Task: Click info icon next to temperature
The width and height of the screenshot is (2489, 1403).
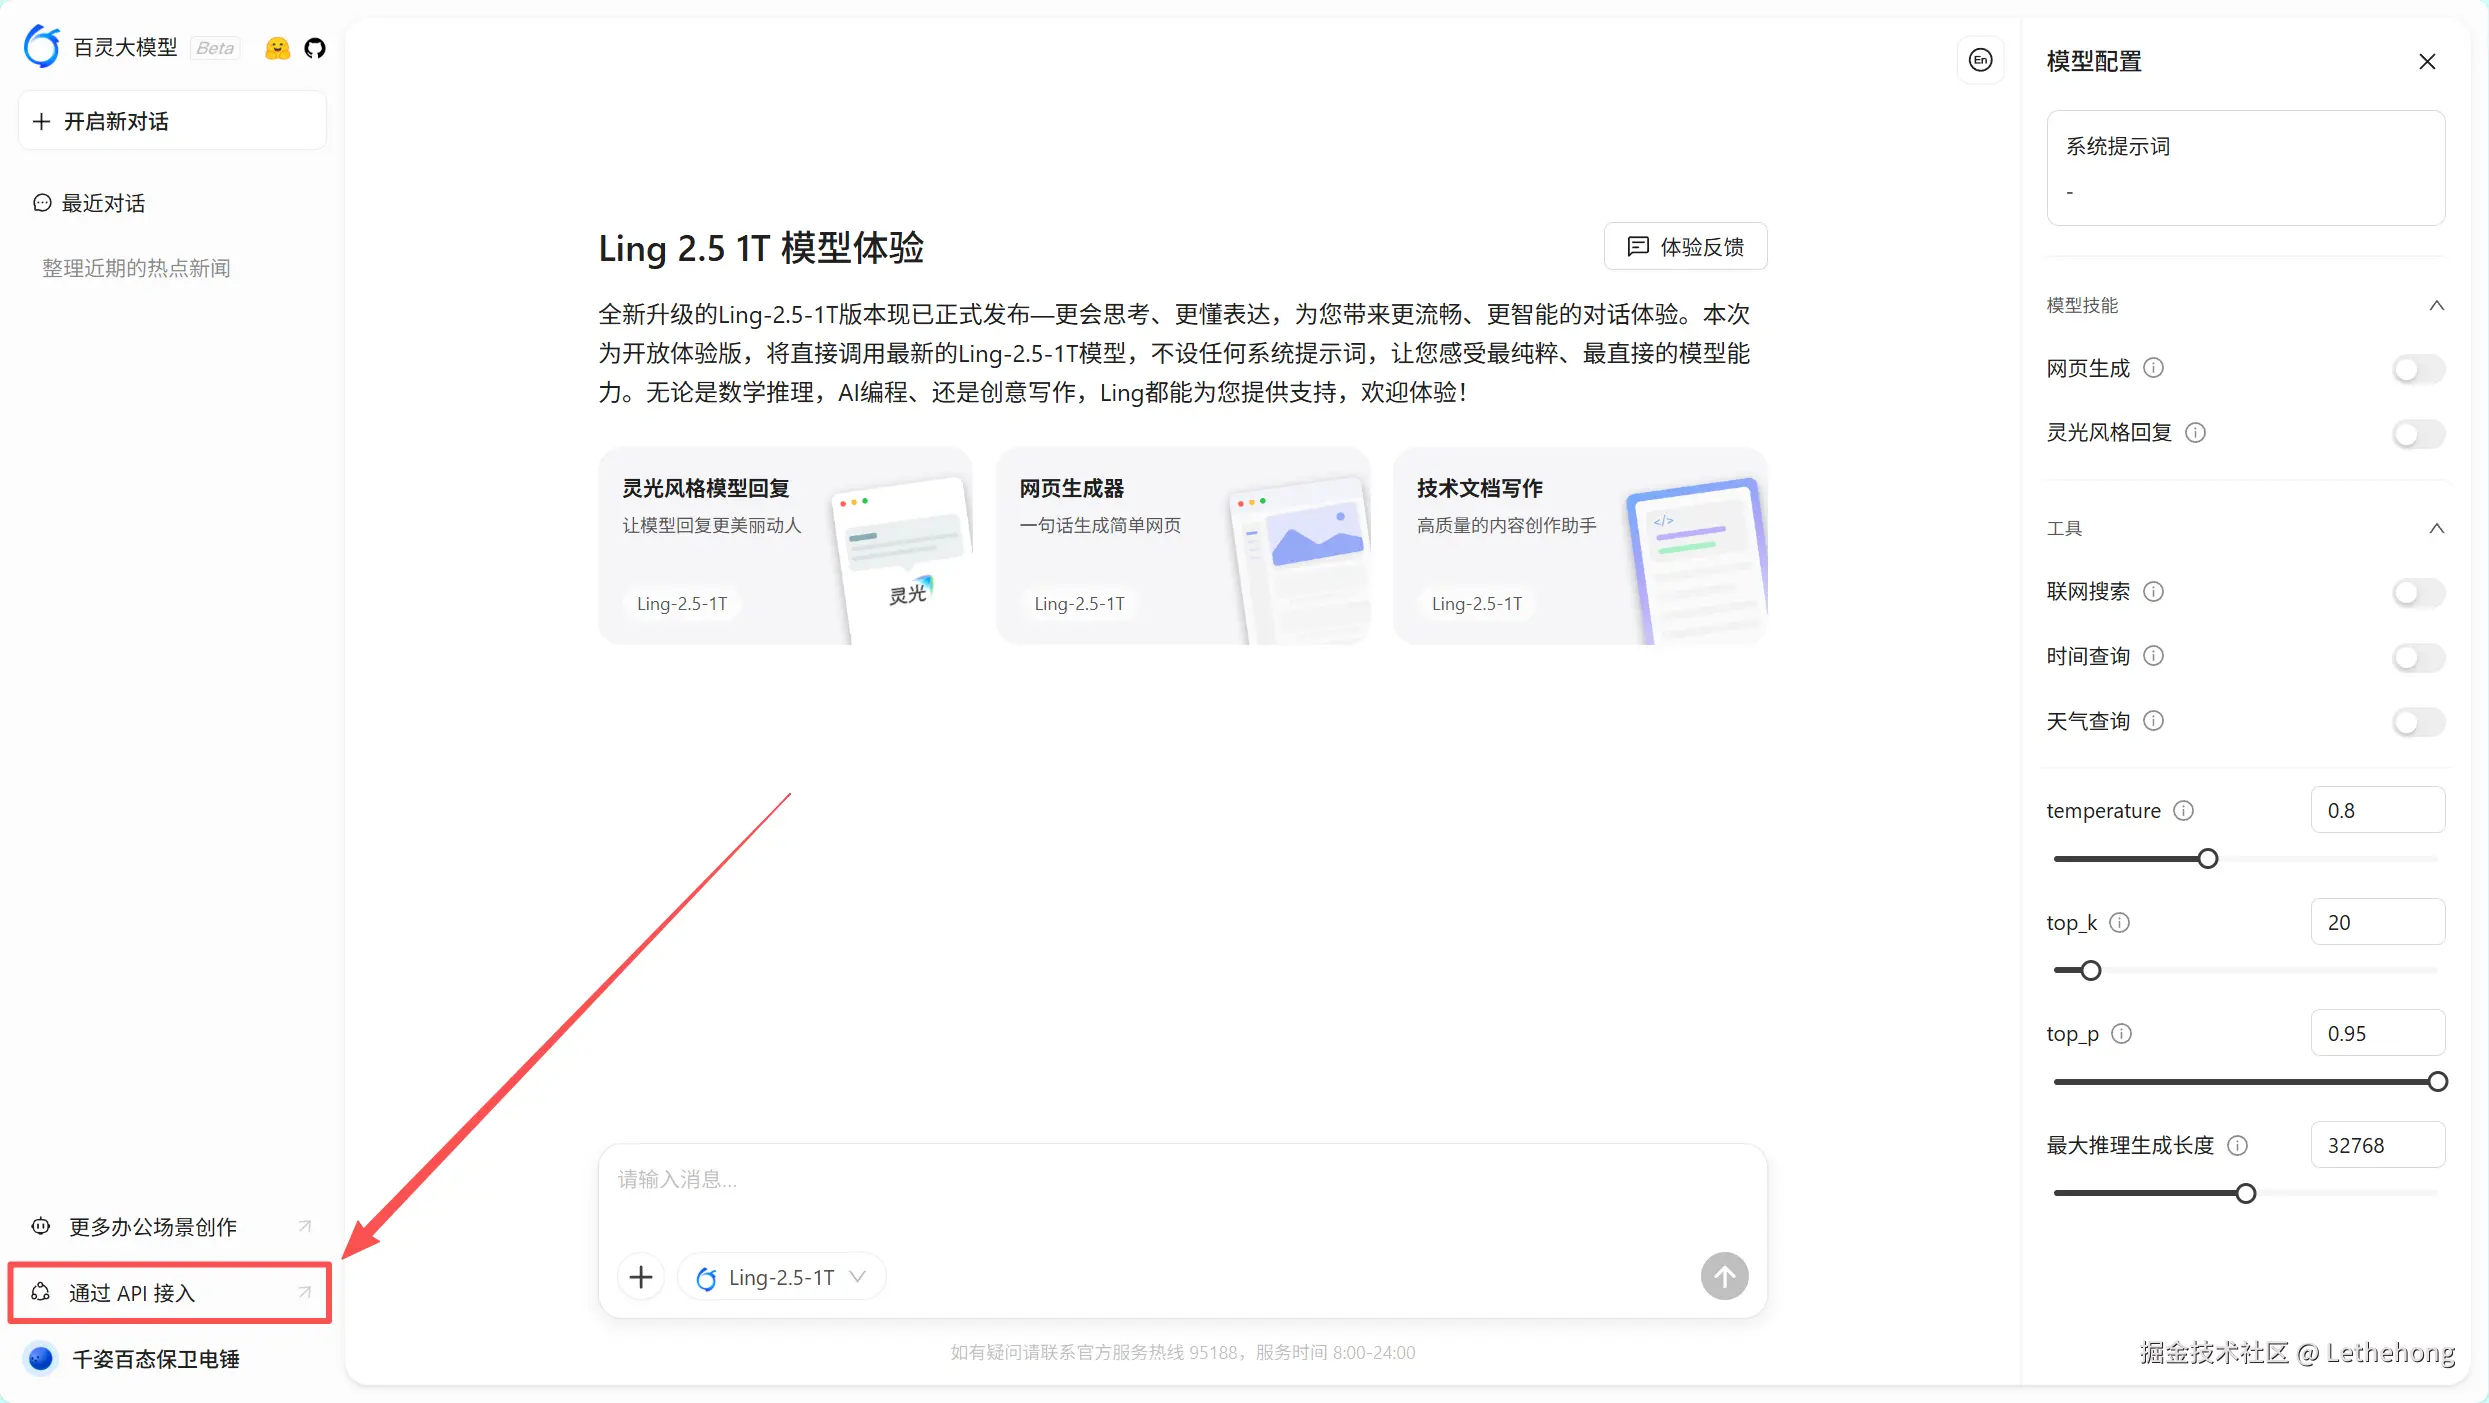Action: 2184,810
